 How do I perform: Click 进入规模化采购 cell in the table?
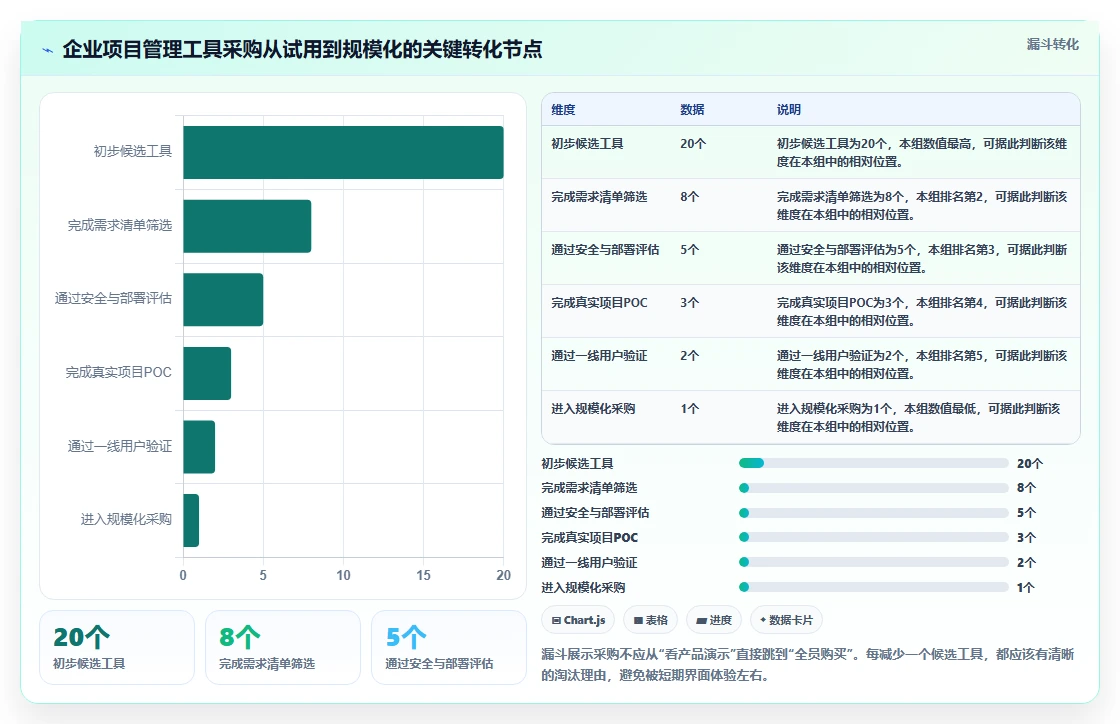coord(593,408)
